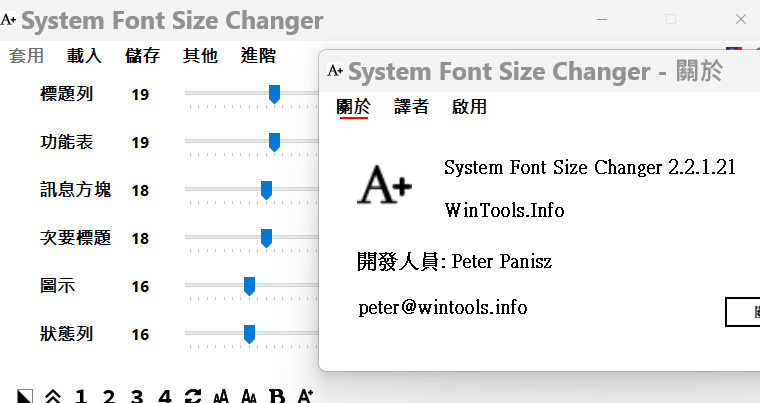
Task: Click the 標題列 value 19
Action: 140,94
